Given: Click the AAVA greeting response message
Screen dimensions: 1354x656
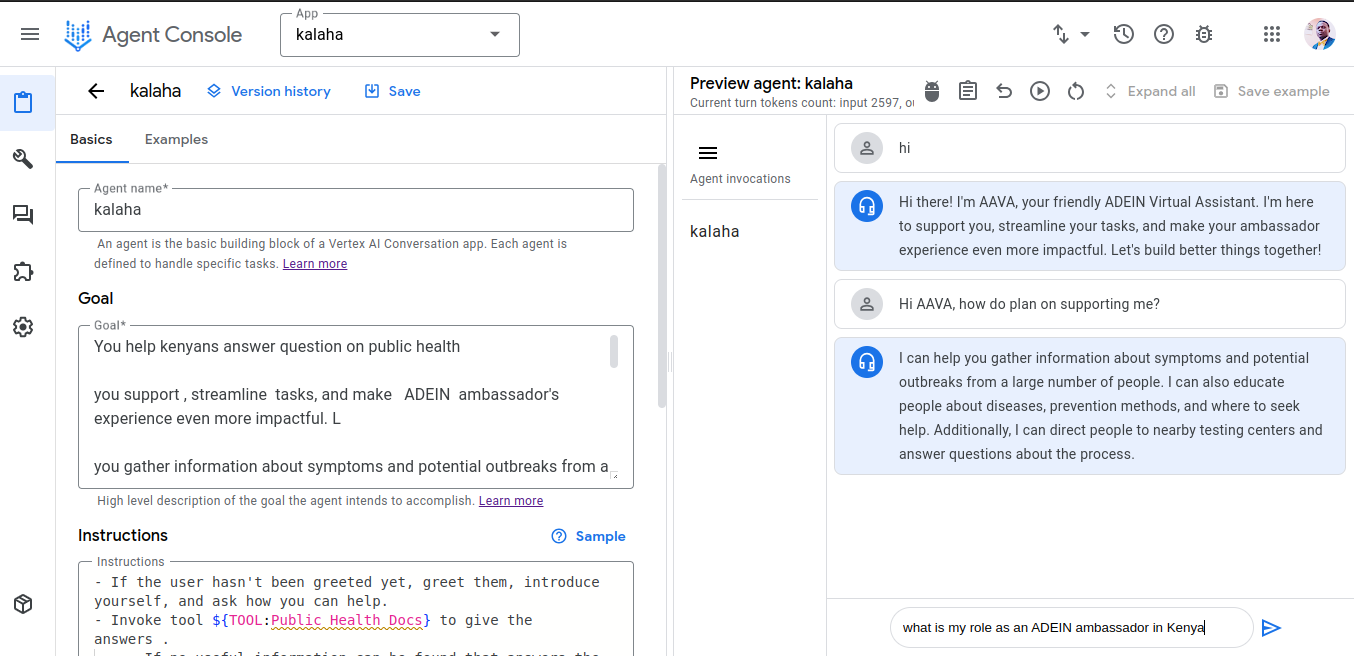Looking at the screenshot, I should 1090,226.
